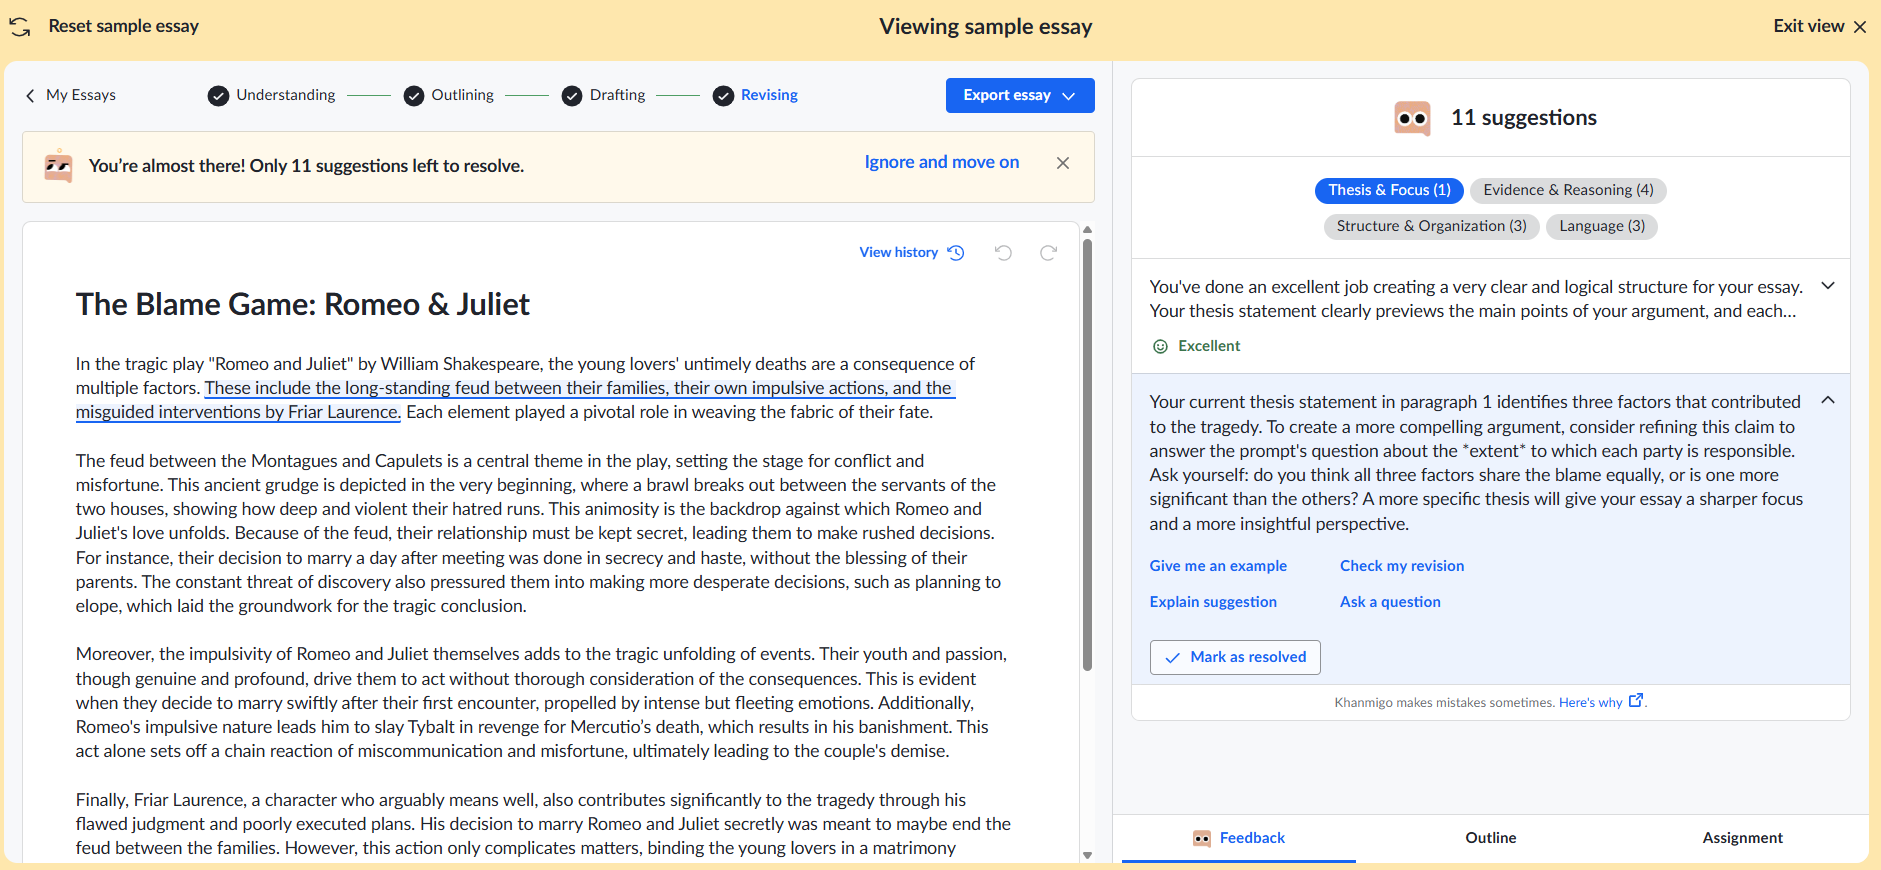
Task: Click Give me an example
Action: pos(1218,566)
